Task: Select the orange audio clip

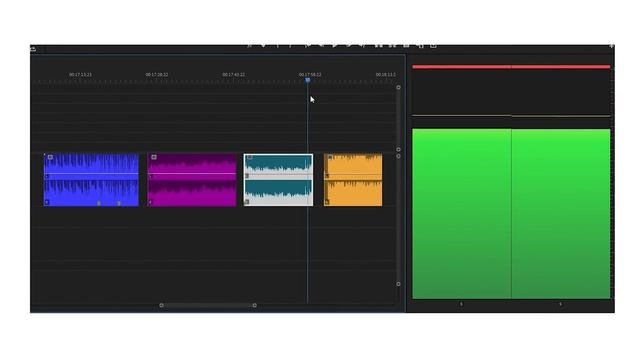Action: coord(353,180)
